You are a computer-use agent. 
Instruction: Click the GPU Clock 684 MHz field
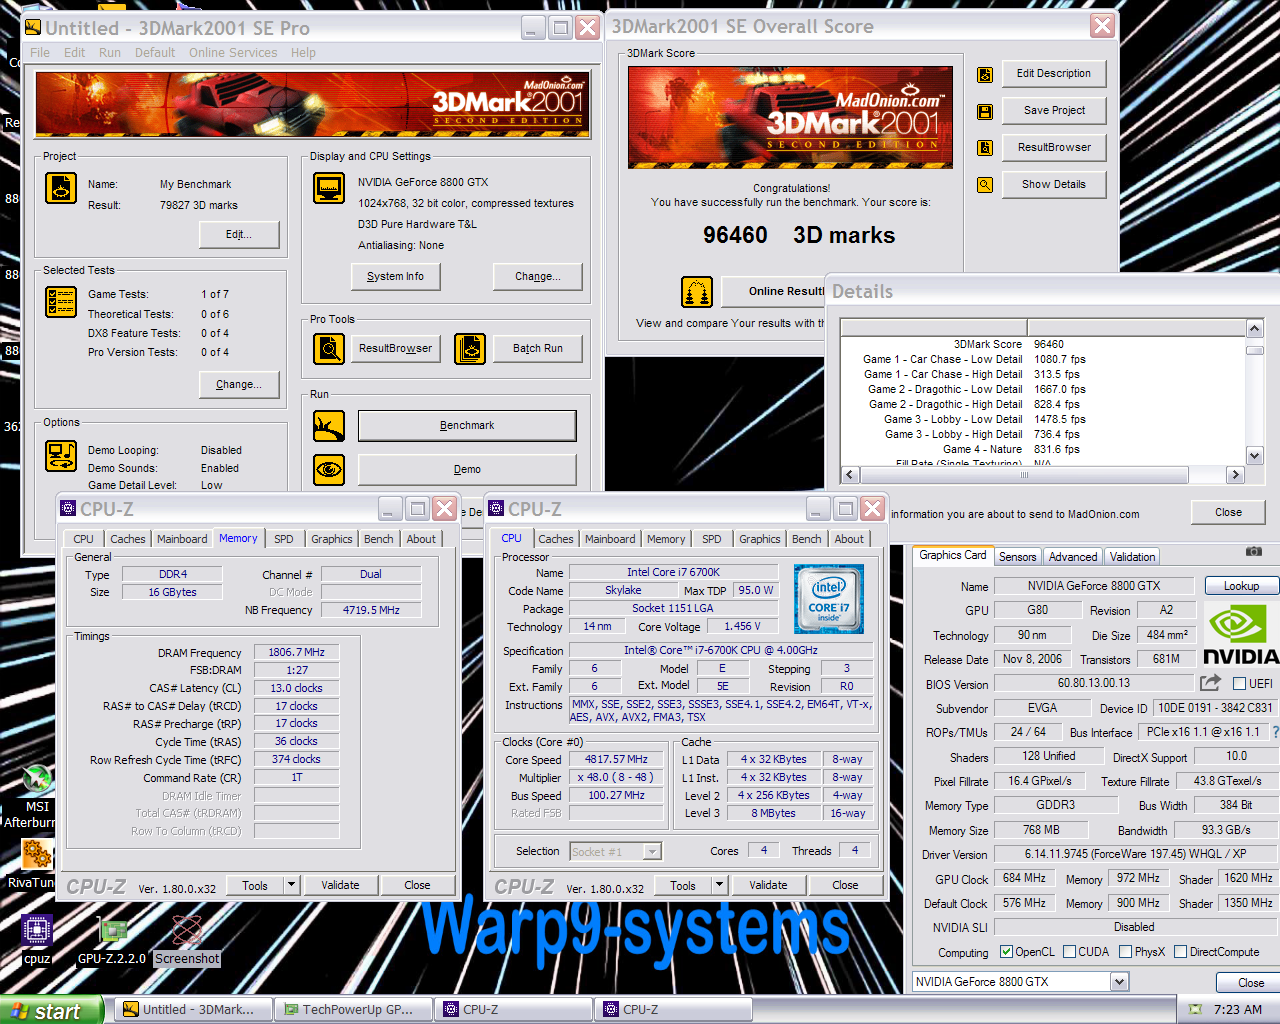(x=1024, y=879)
